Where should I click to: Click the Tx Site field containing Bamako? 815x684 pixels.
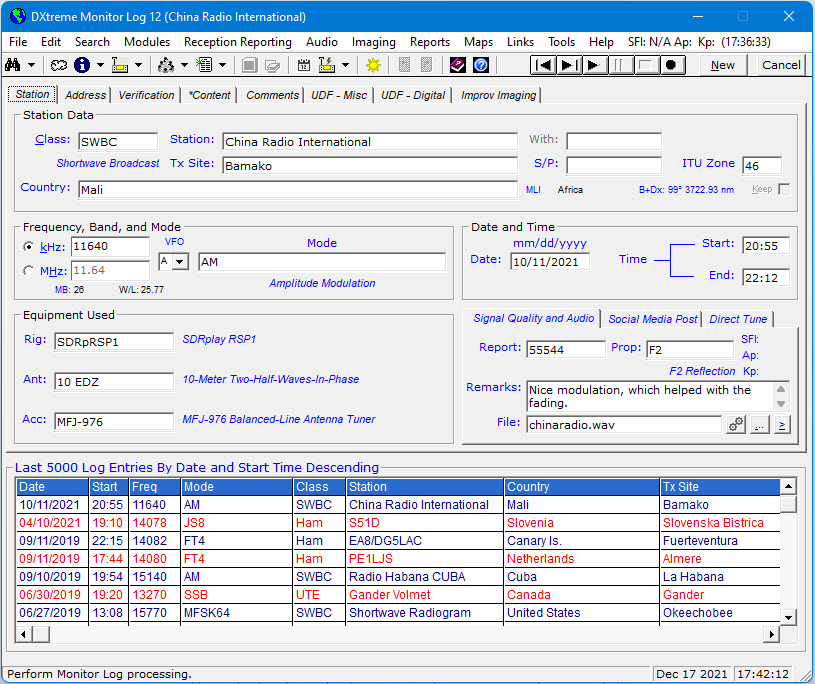click(370, 166)
